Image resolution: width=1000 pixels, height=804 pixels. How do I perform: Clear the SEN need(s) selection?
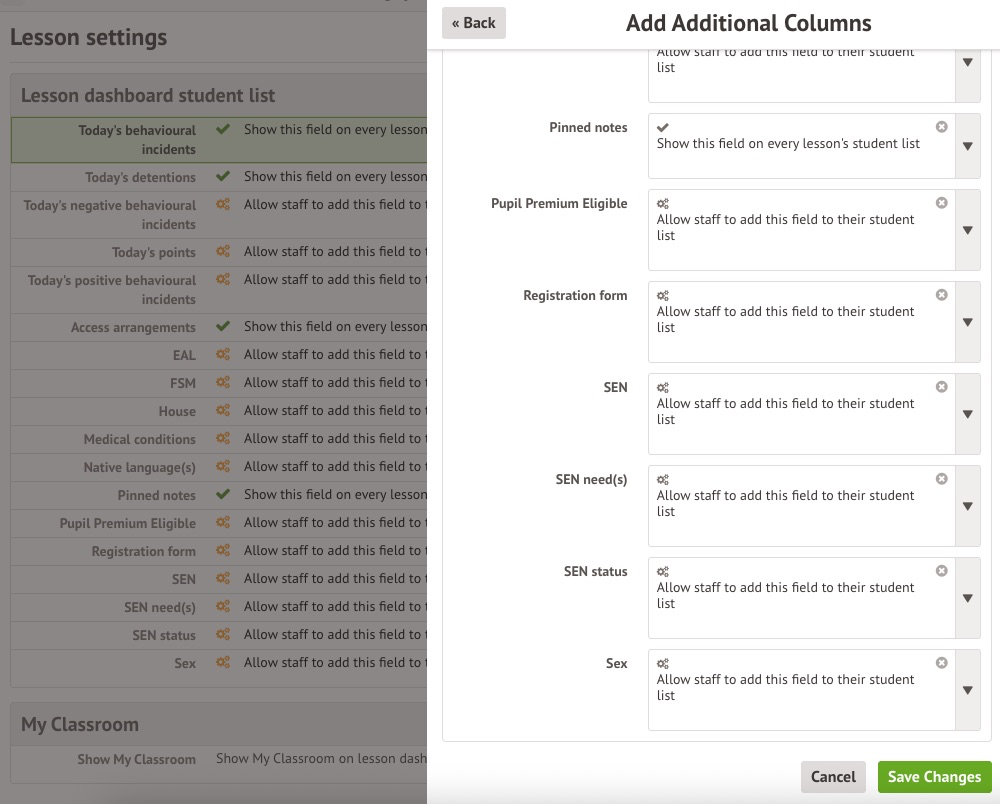[941, 479]
